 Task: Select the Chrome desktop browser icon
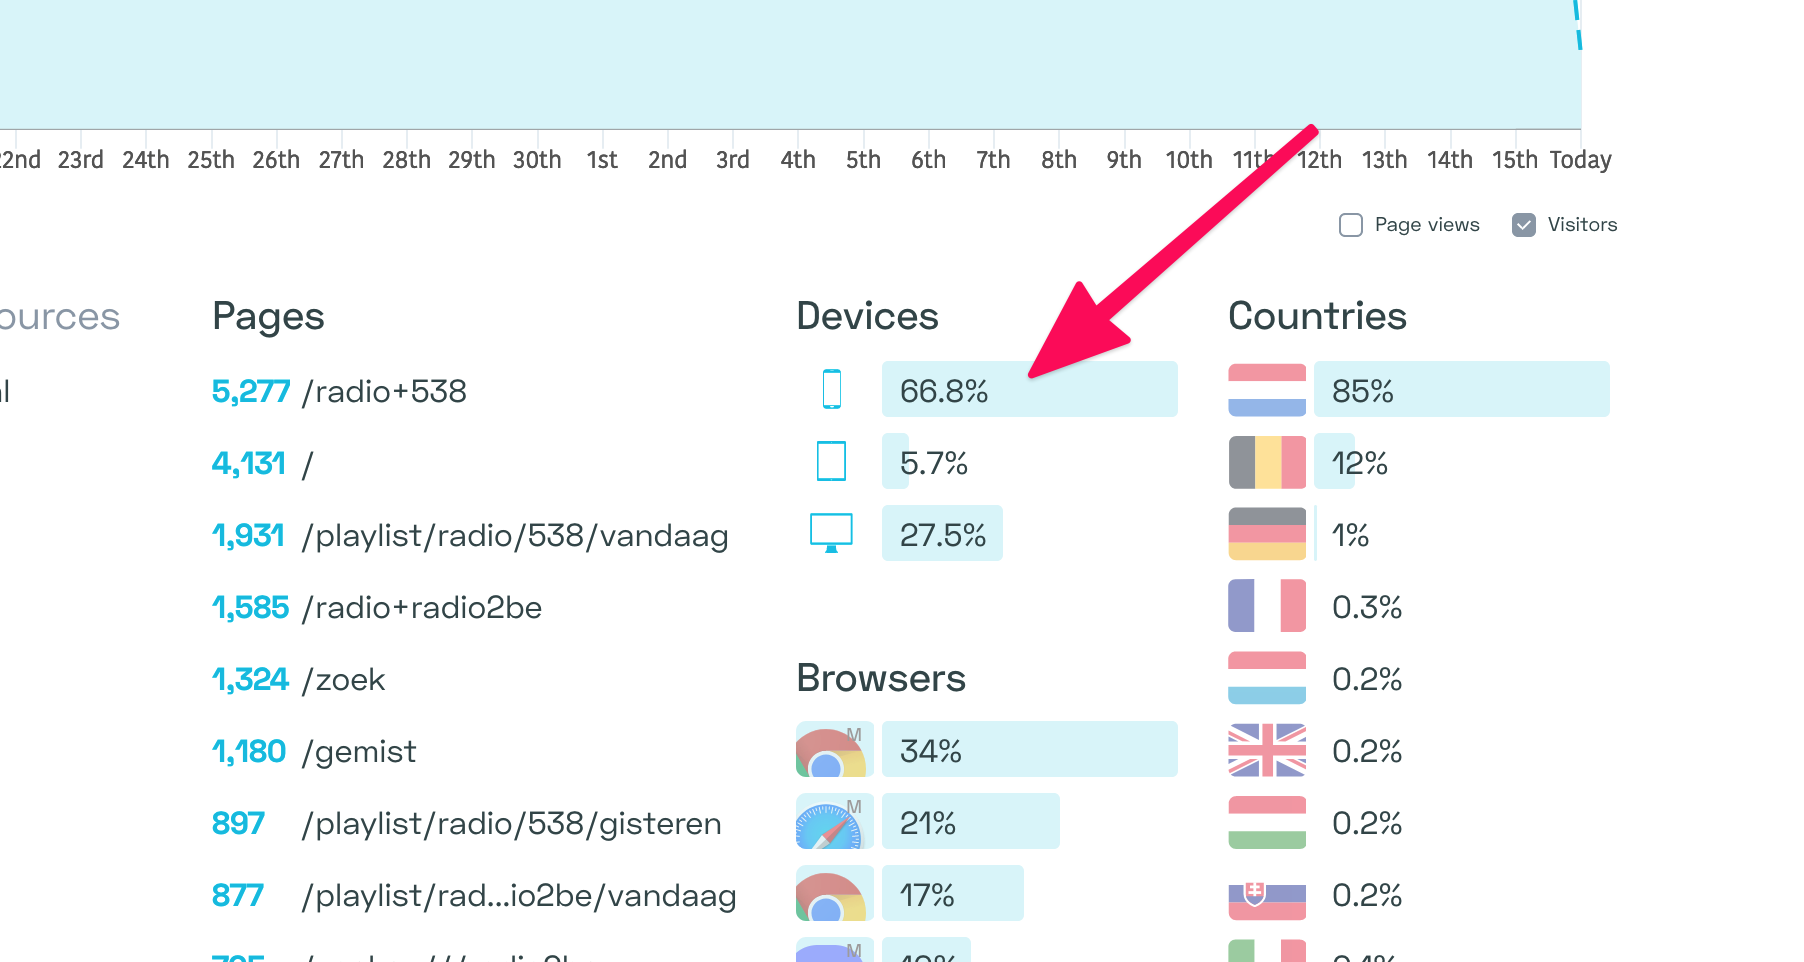point(833,893)
